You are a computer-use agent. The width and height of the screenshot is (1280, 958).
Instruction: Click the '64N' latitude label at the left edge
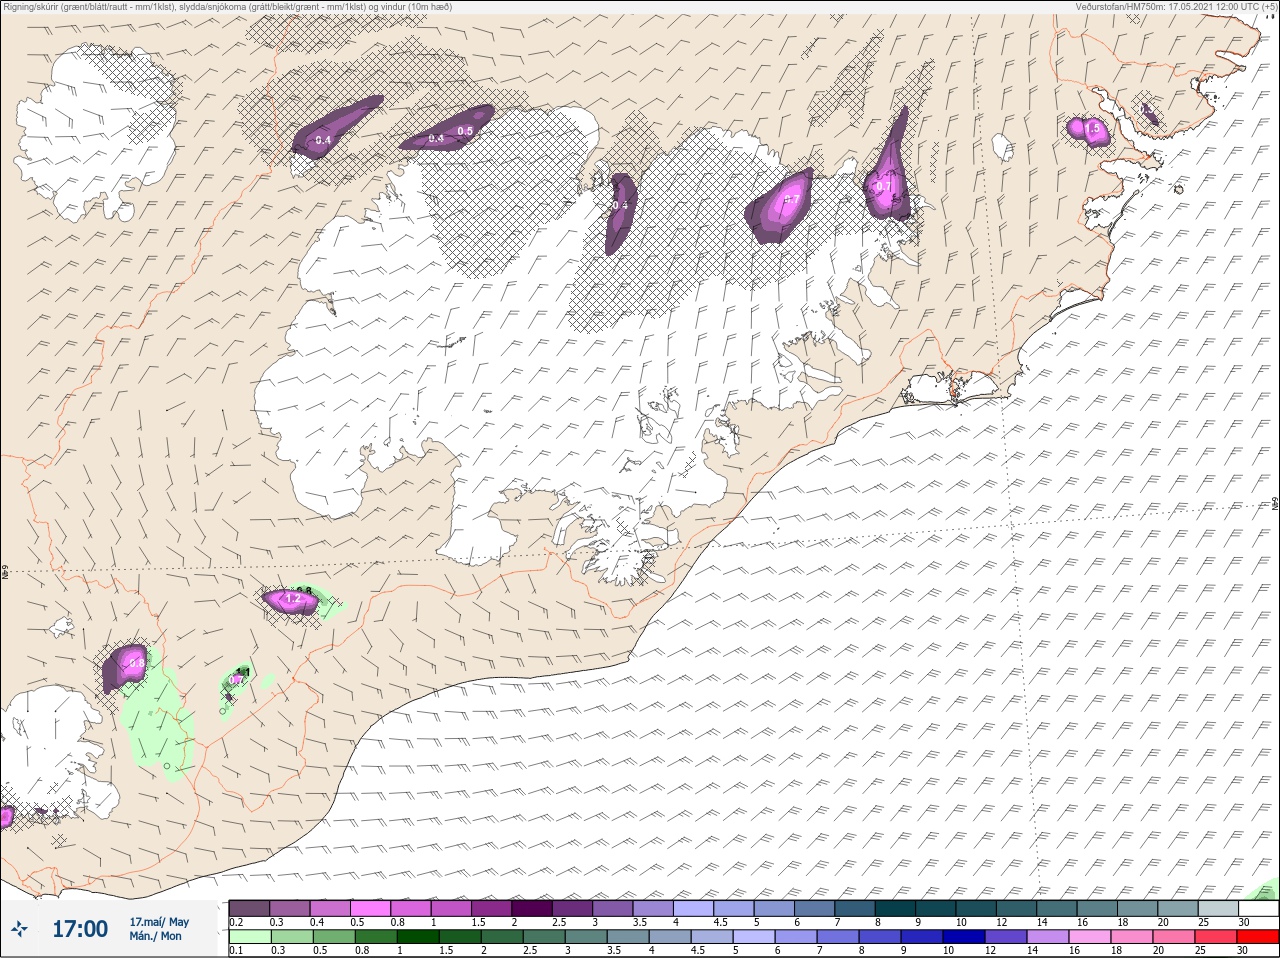pos(5,574)
